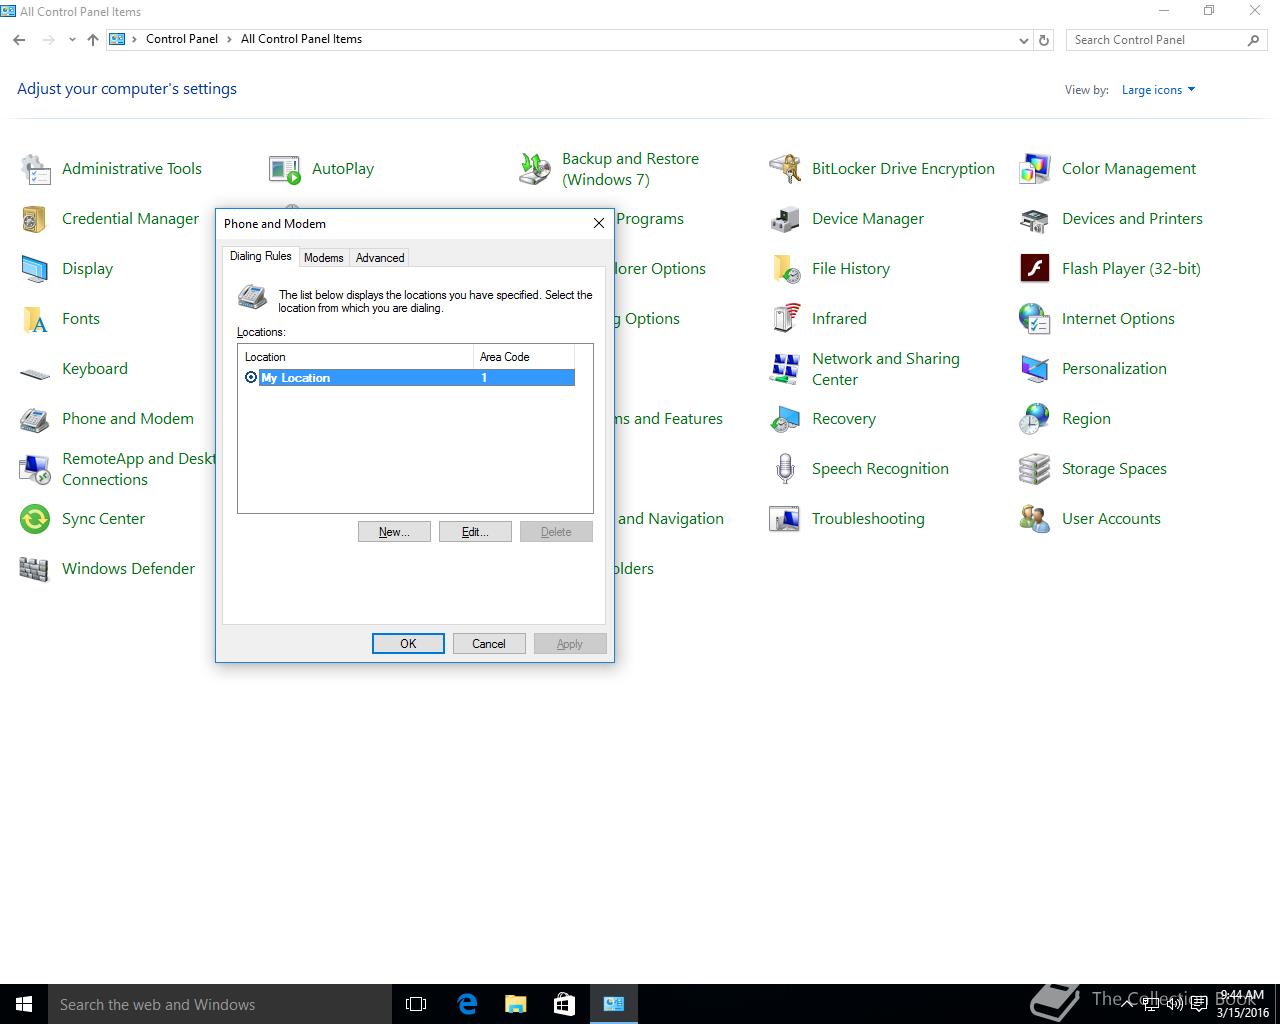The width and height of the screenshot is (1280, 1024).
Task: Open Network and Sharing Center icon
Action: pyautogui.click(x=785, y=369)
